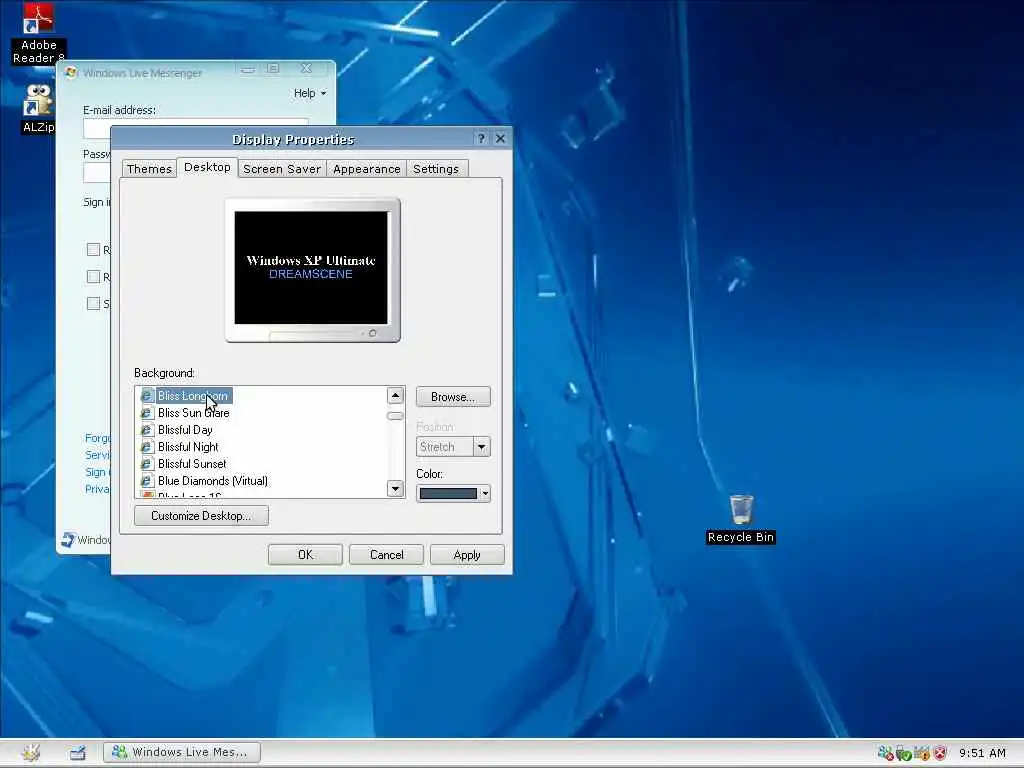Select Blissful Night background

(x=188, y=447)
